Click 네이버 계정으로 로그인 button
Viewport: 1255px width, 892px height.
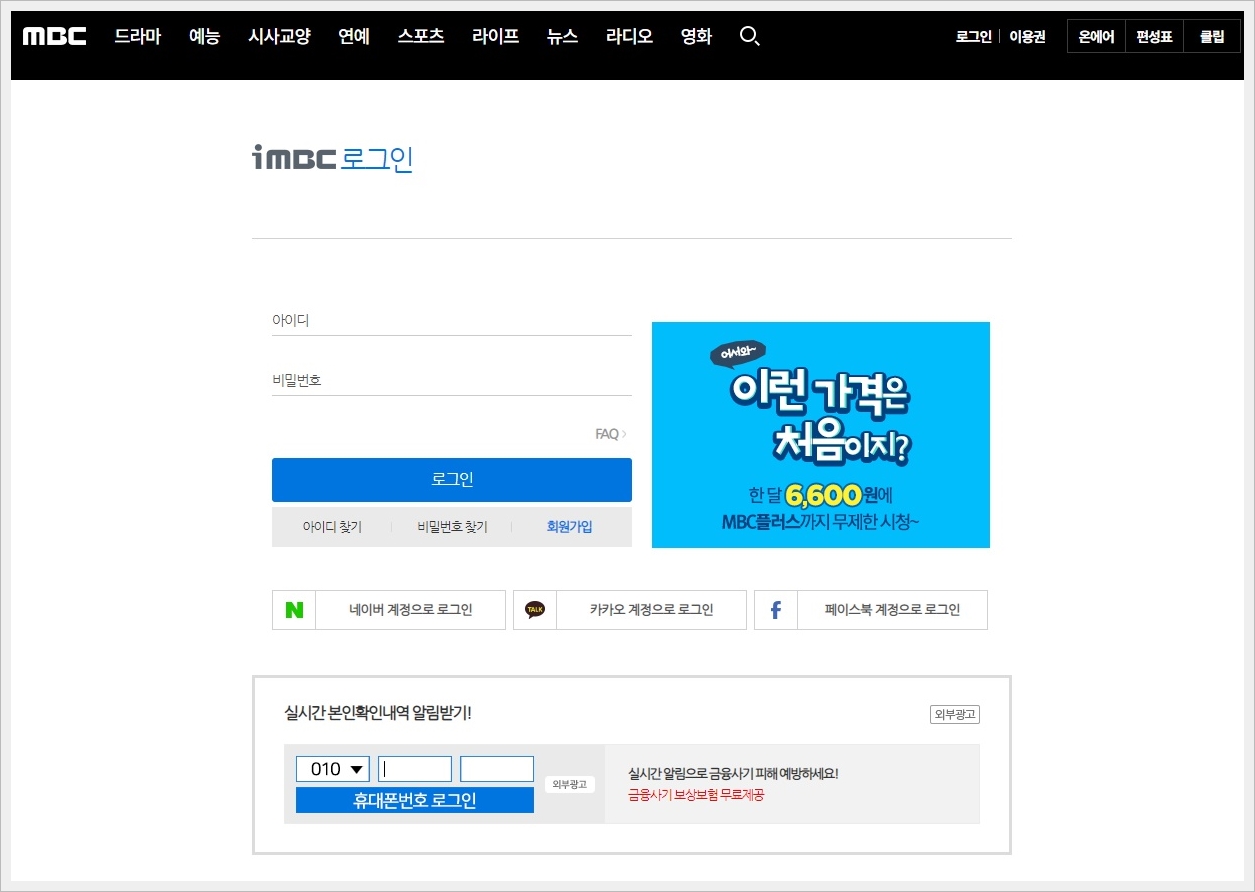pyautogui.click(x=389, y=610)
